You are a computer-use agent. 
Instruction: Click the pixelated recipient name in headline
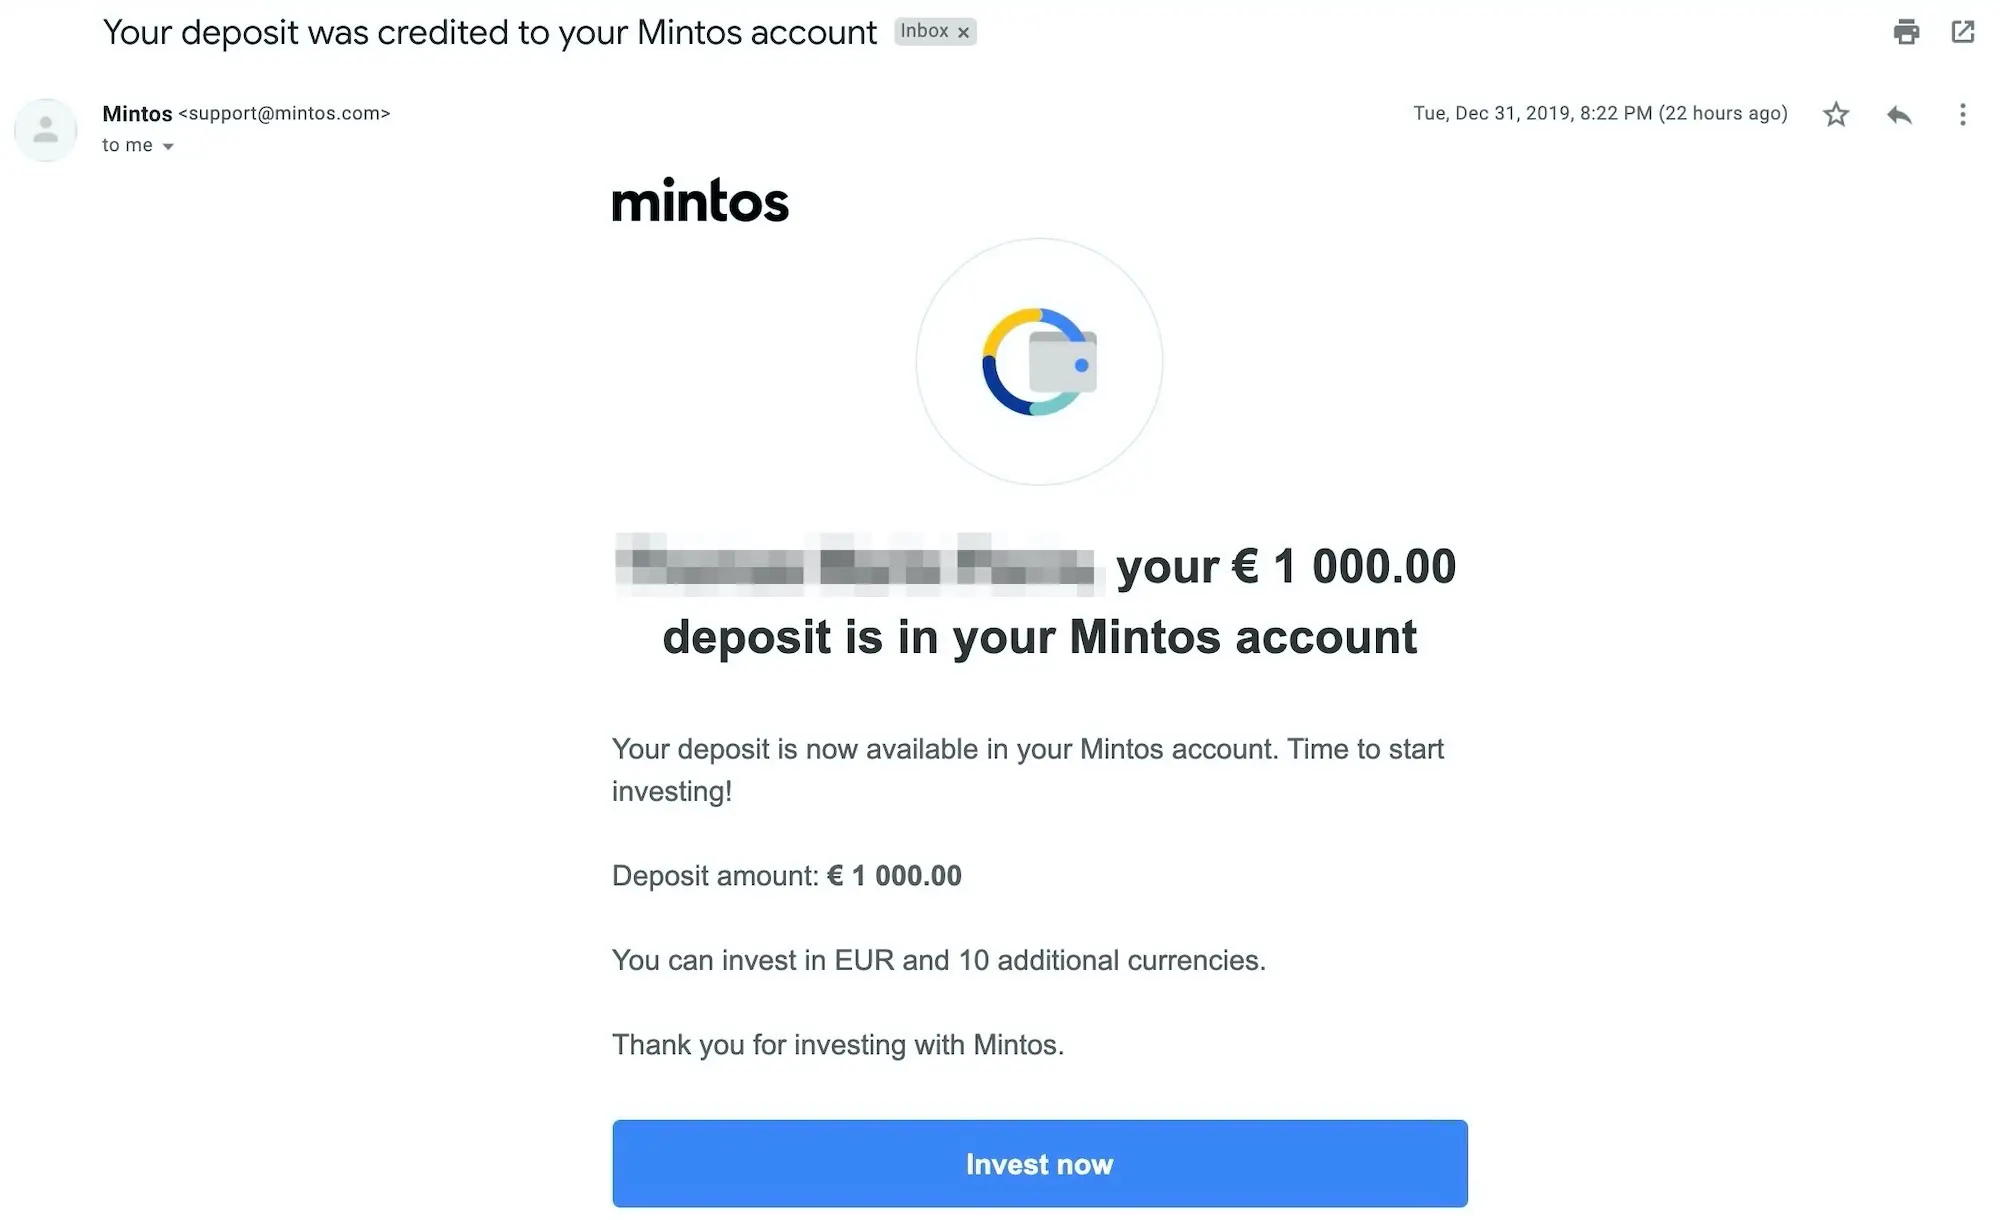tap(857, 564)
